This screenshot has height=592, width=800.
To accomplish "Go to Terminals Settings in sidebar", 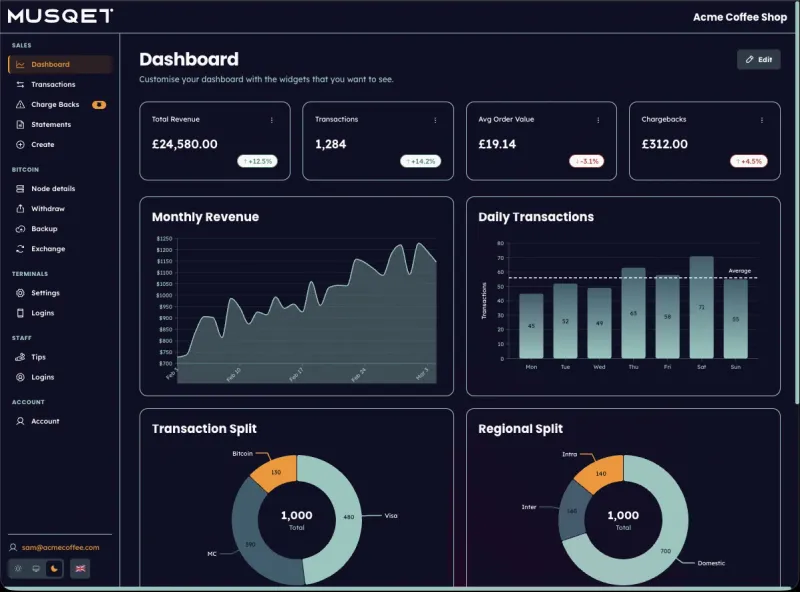I will point(45,292).
